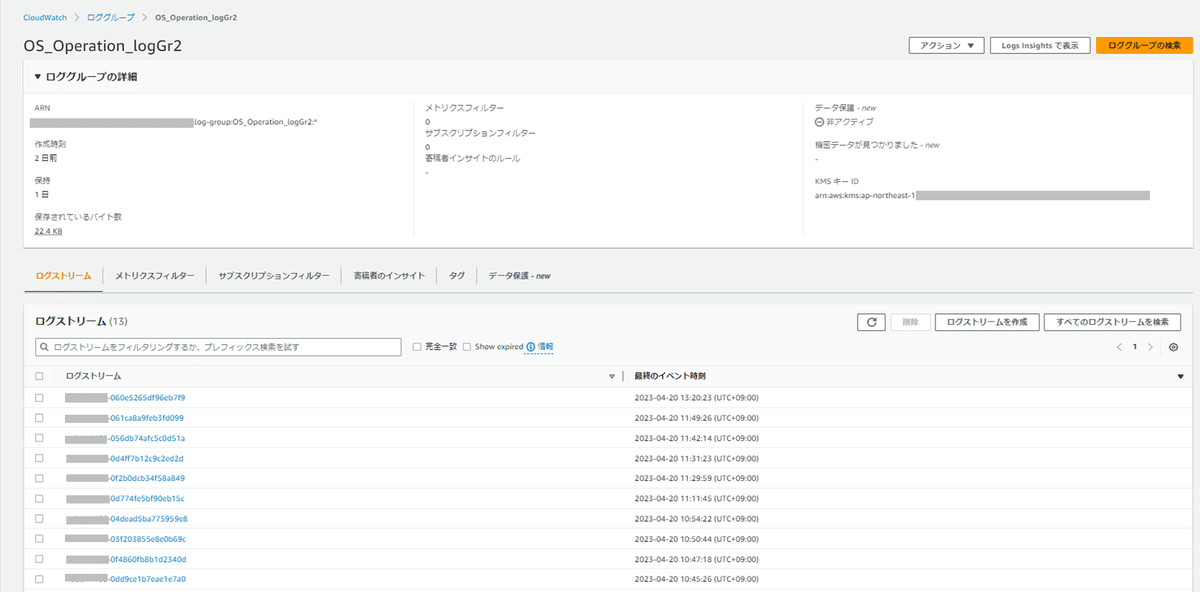Select all log streams header checkbox
The image size is (1200, 592).
pyautogui.click(x=39, y=376)
